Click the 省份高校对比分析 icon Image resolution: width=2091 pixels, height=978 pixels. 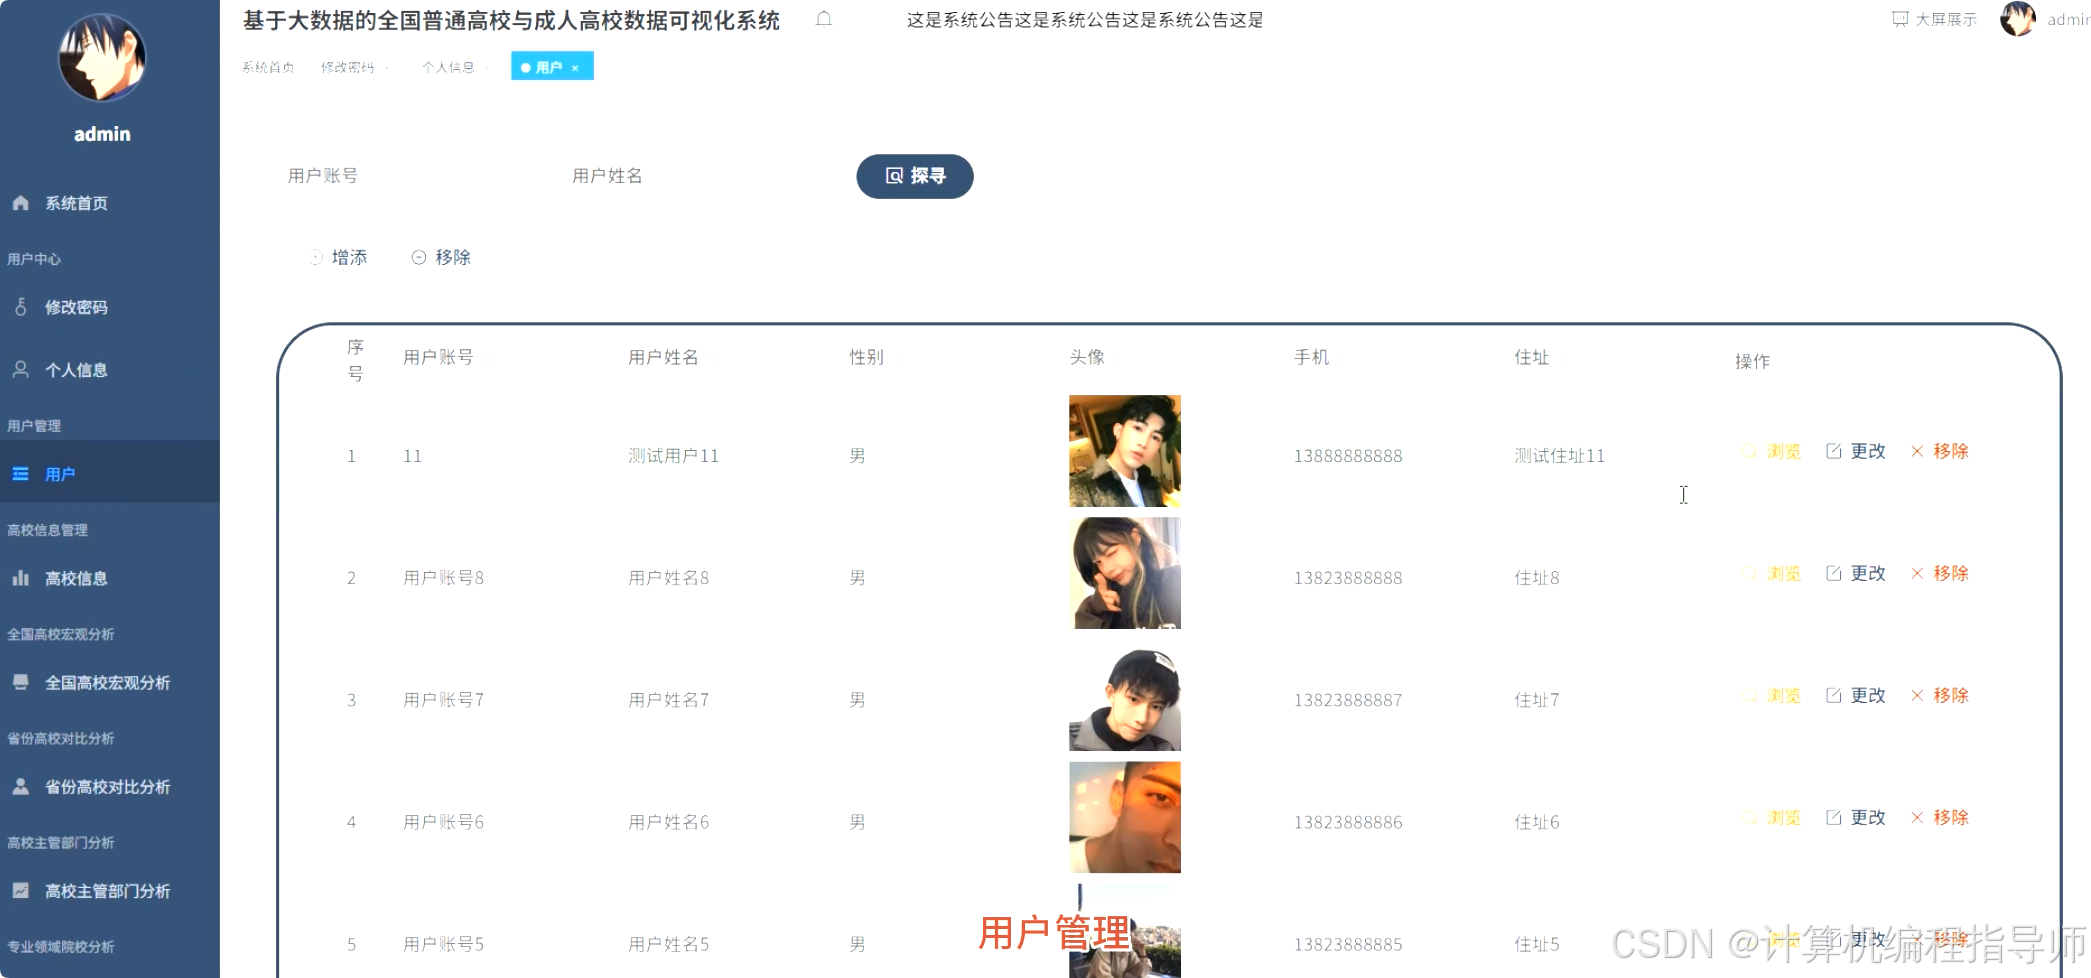click(x=20, y=786)
